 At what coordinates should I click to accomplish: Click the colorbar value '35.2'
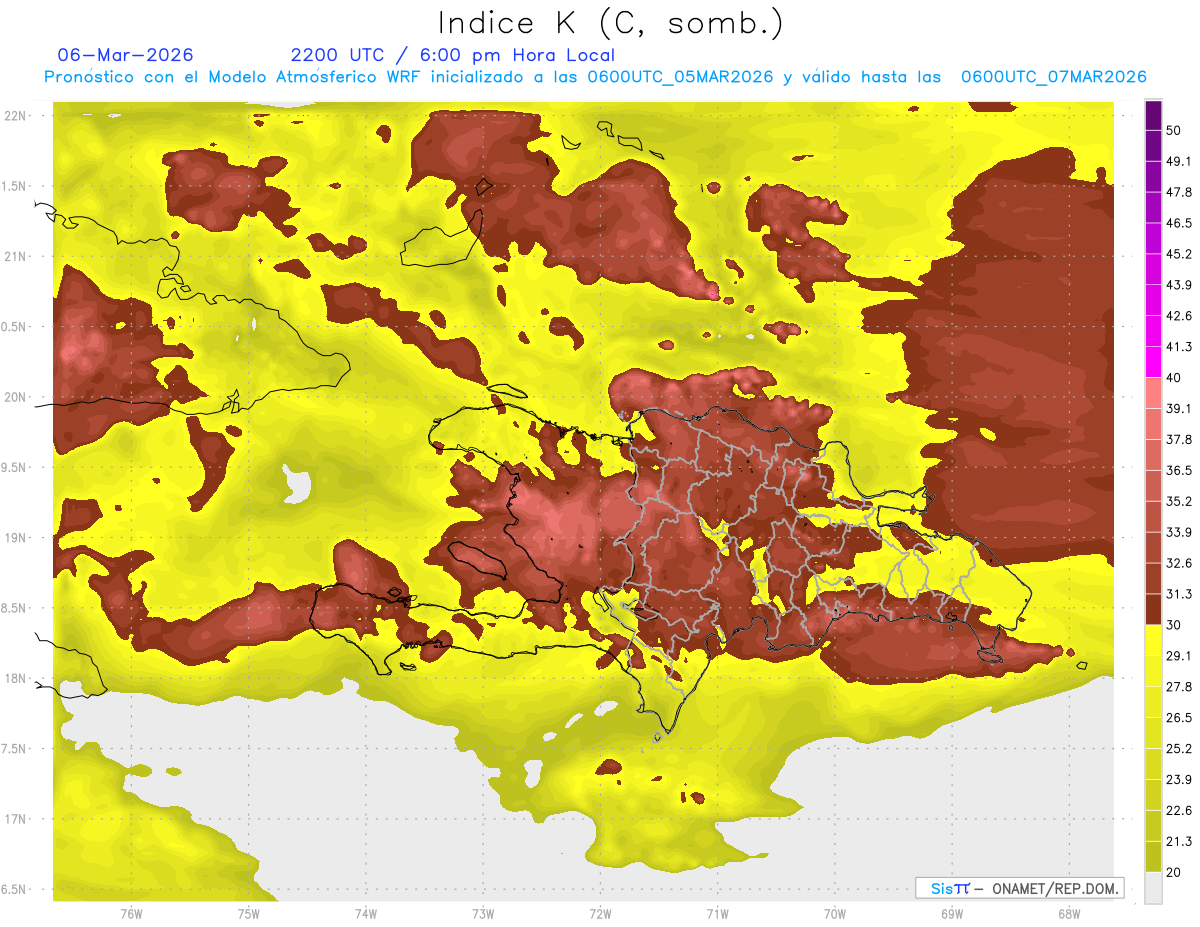(x=1179, y=501)
